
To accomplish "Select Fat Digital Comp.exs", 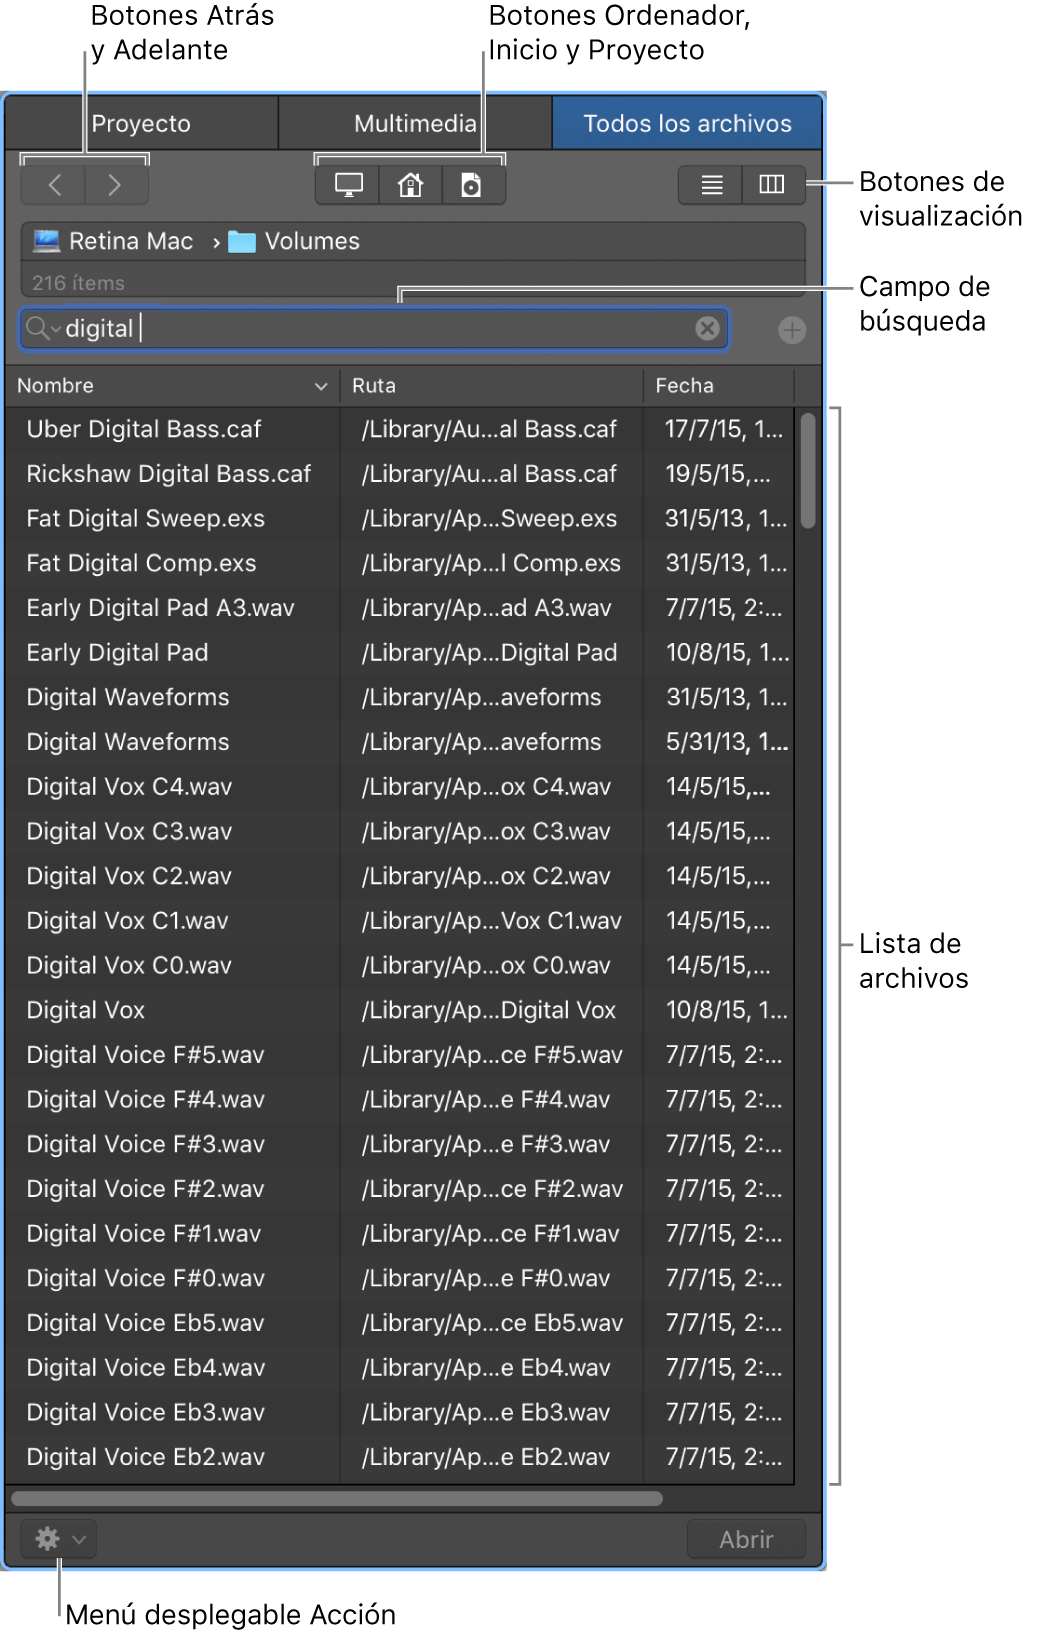I will (x=400, y=564).
